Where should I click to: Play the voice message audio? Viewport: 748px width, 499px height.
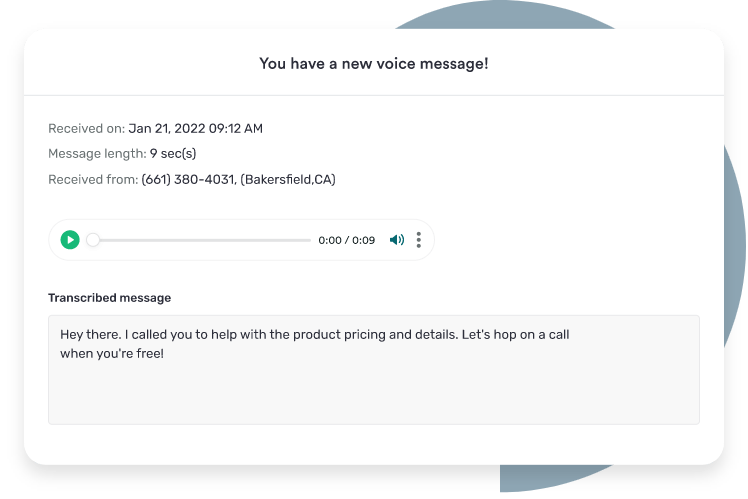(70, 240)
